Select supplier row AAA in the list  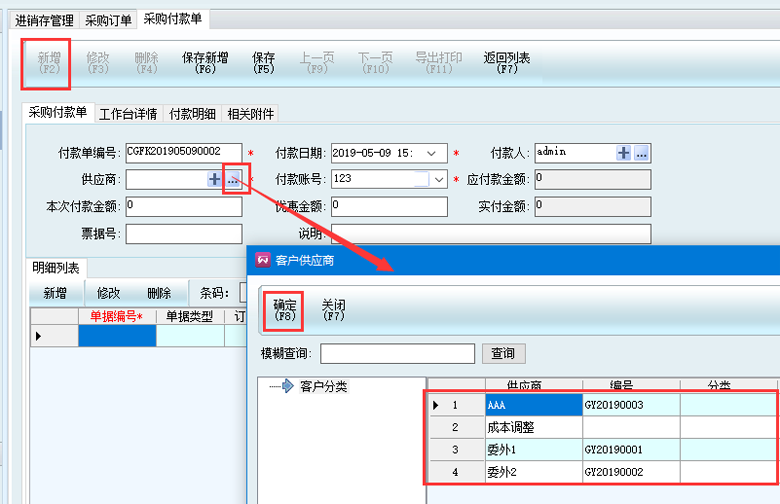coord(533,405)
